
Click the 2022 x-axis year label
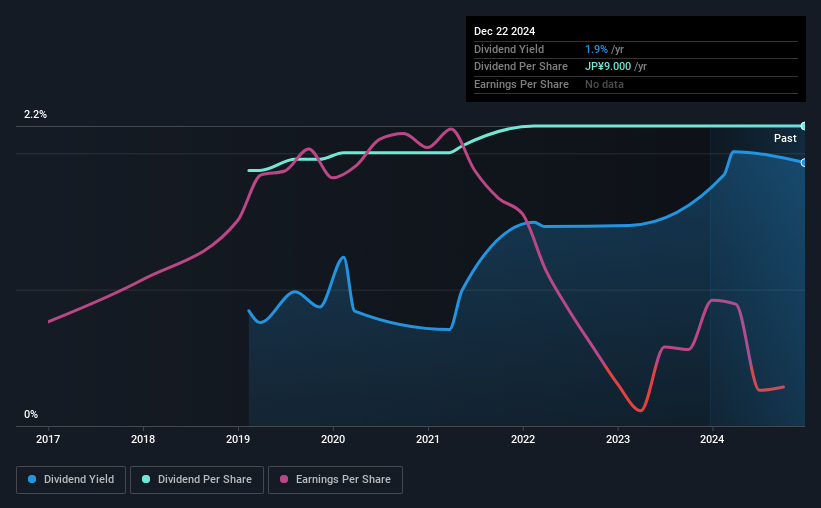coord(523,439)
